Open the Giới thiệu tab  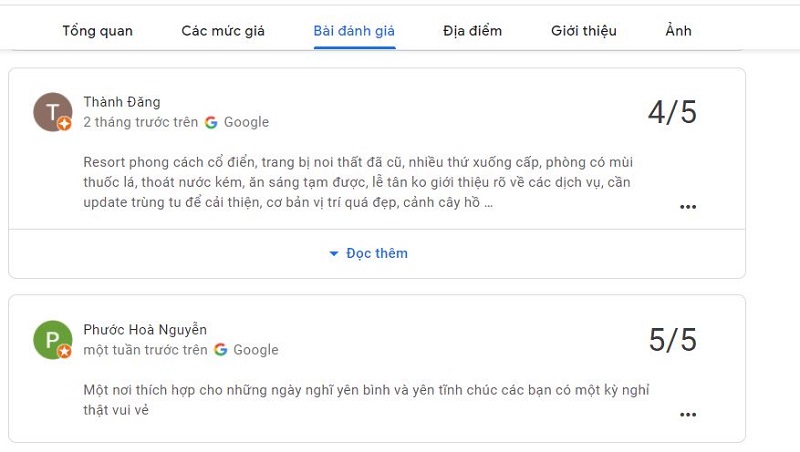tap(584, 31)
